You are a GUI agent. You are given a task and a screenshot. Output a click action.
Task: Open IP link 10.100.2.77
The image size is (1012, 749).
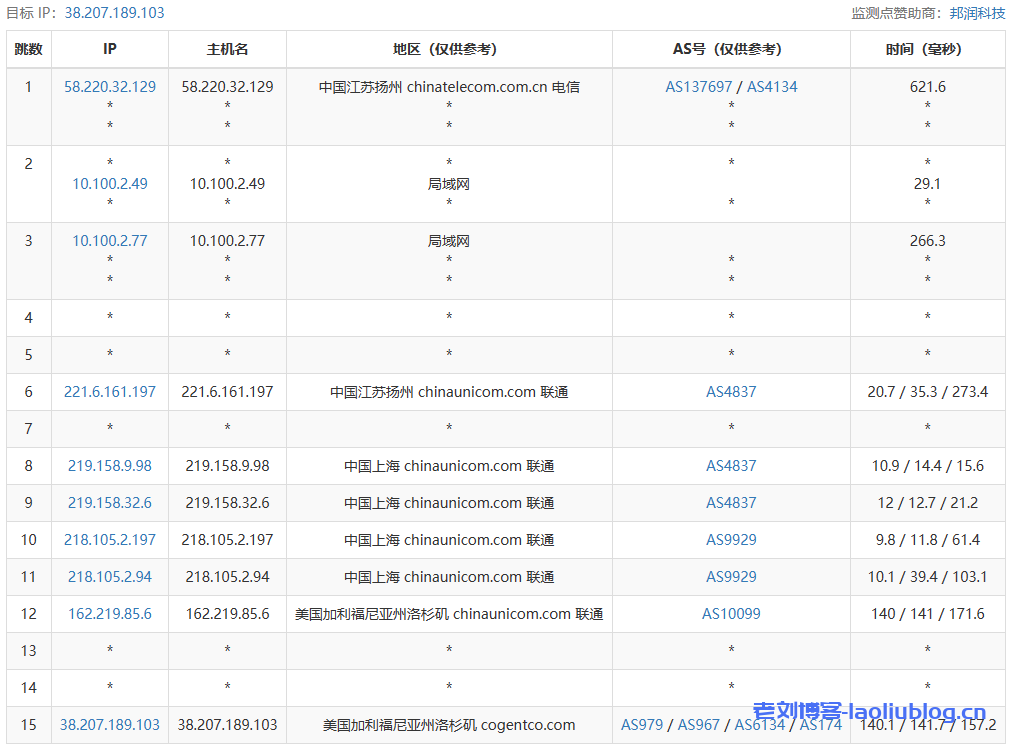[110, 241]
